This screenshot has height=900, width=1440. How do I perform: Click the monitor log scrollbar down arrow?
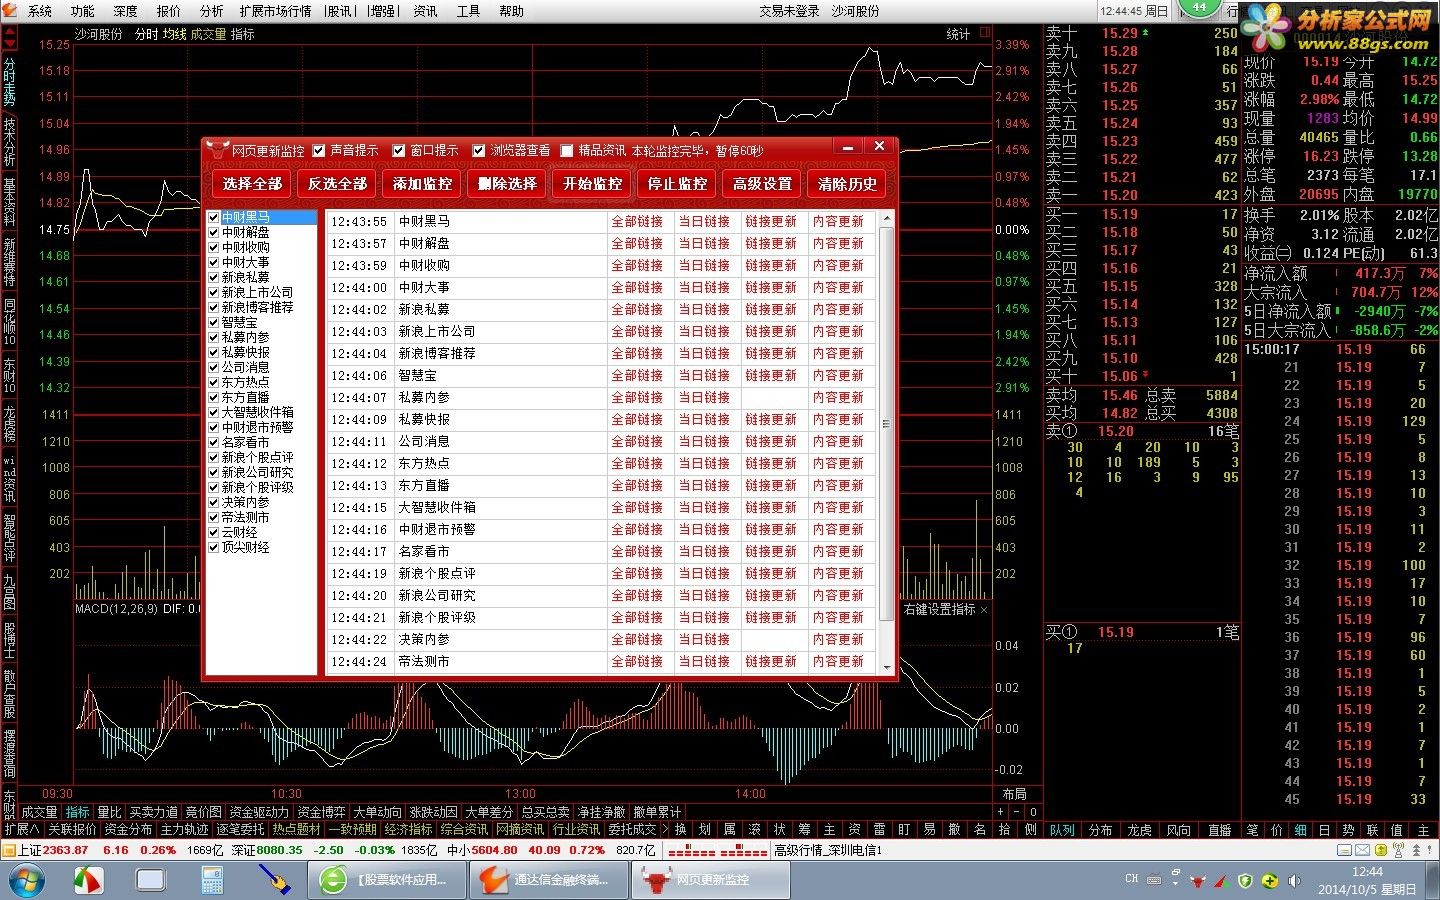pos(886,667)
